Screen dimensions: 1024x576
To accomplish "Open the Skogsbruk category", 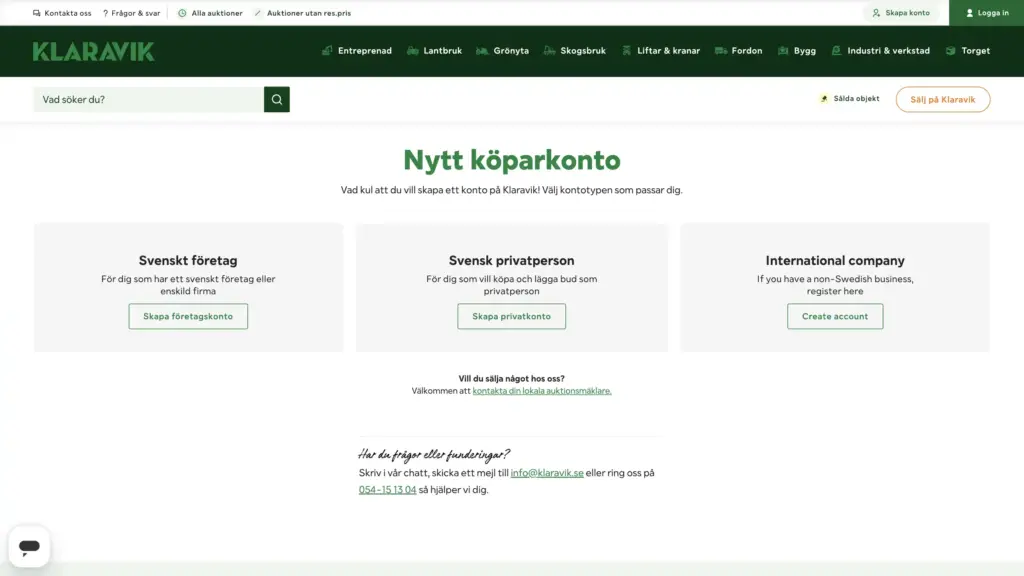I will point(575,51).
